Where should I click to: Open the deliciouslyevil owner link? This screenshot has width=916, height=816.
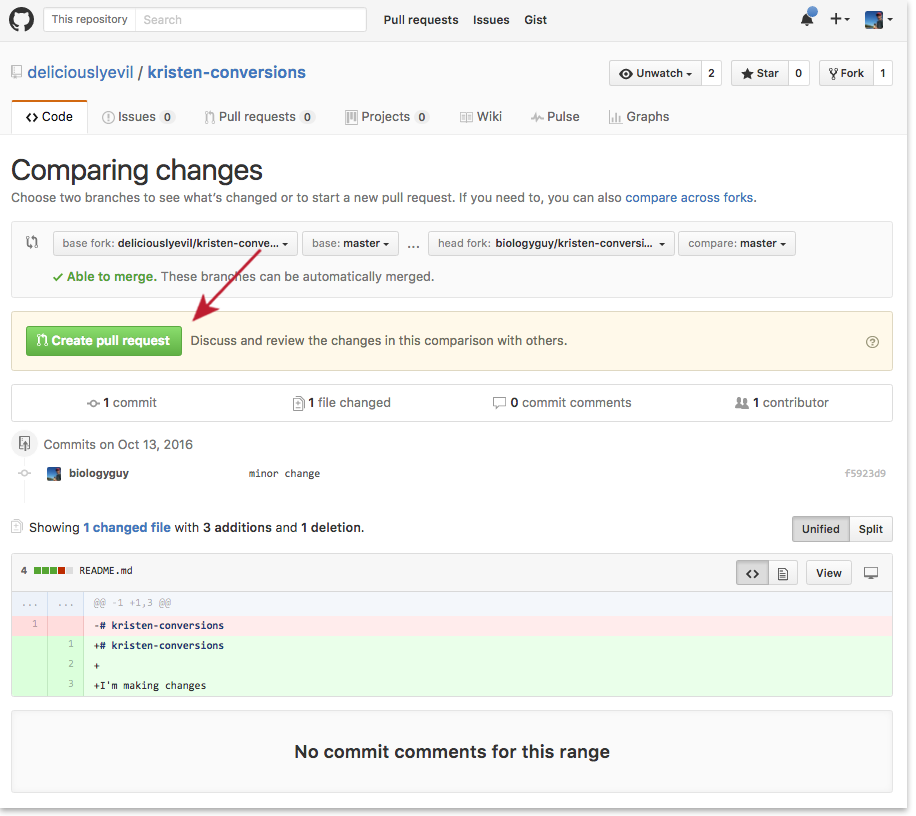(x=81, y=72)
